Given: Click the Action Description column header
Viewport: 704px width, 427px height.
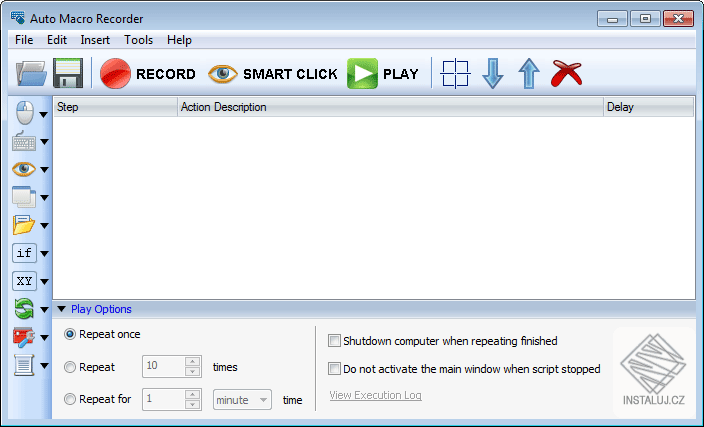Looking at the screenshot, I should click(x=390, y=107).
